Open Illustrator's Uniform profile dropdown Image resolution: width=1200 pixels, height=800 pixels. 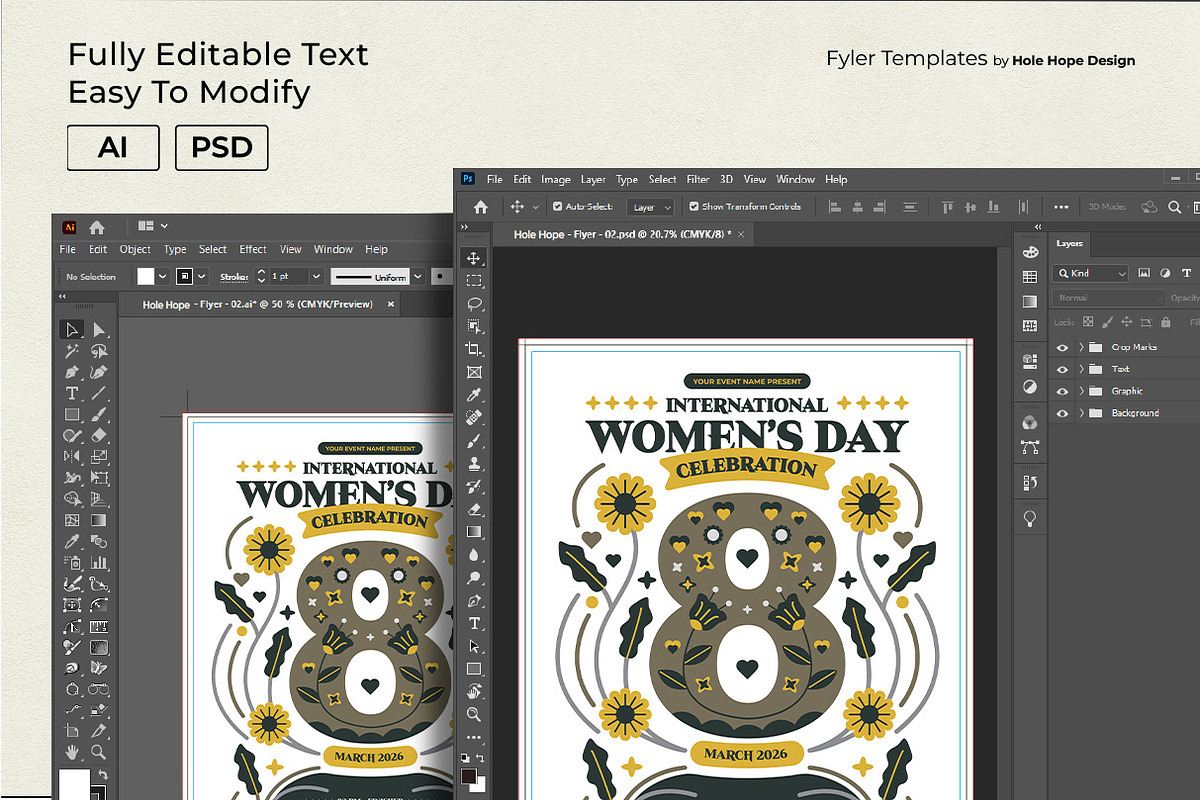(x=418, y=276)
